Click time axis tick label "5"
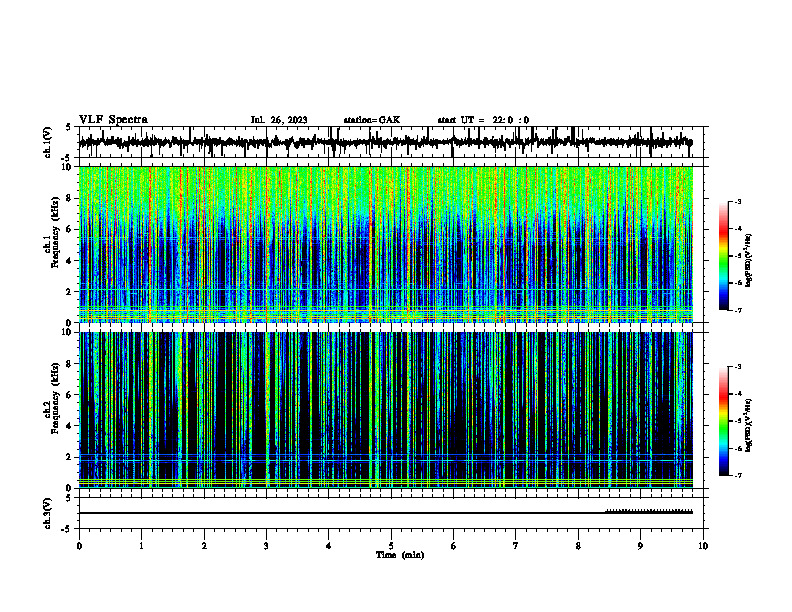 391,546
